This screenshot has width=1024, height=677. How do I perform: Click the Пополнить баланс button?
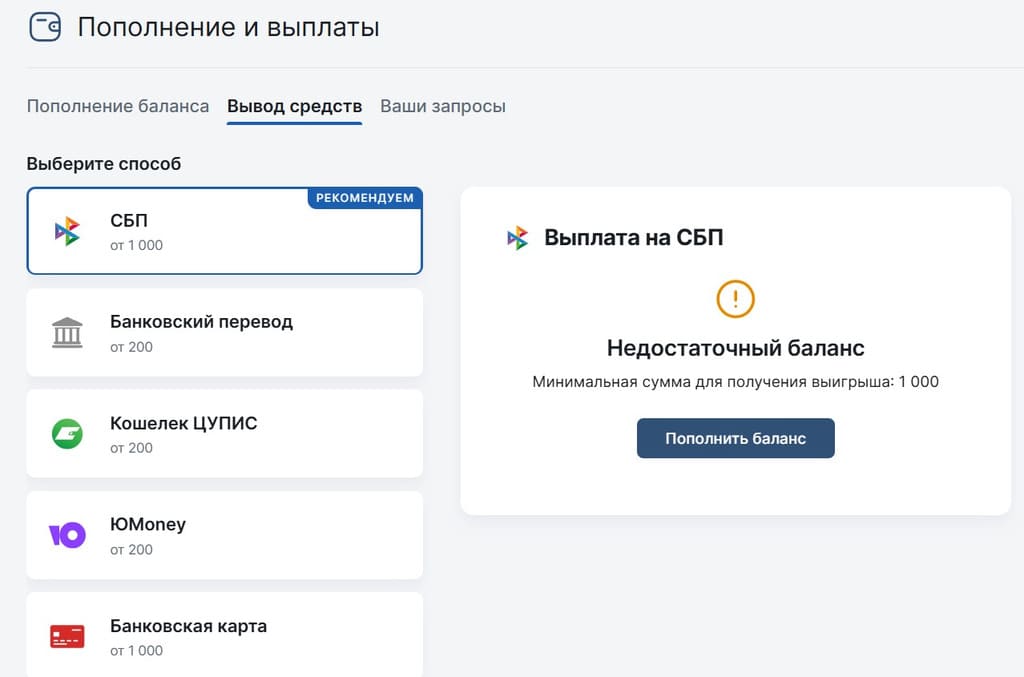[x=735, y=438]
